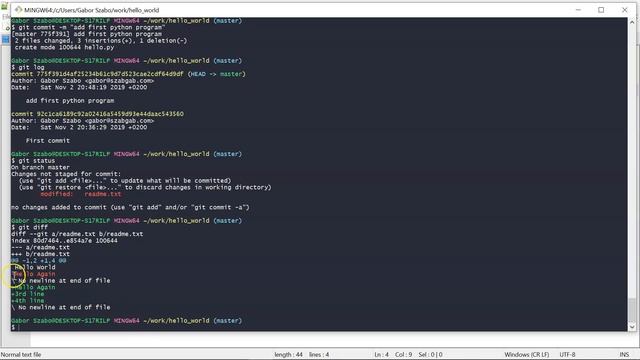Click the green '+3rd line' diff line
This screenshot has width=640, height=360.
pyautogui.click(x=28, y=294)
